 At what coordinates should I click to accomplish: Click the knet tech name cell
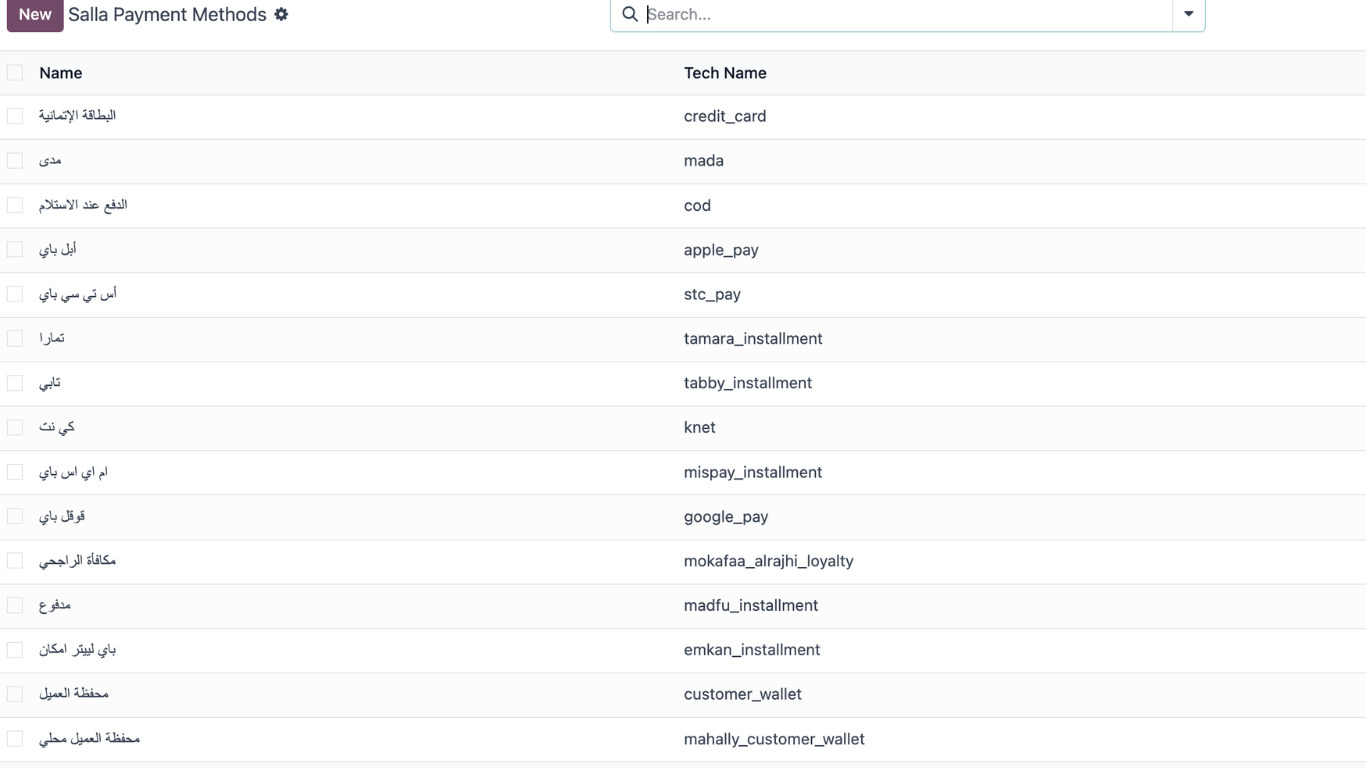point(700,428)
